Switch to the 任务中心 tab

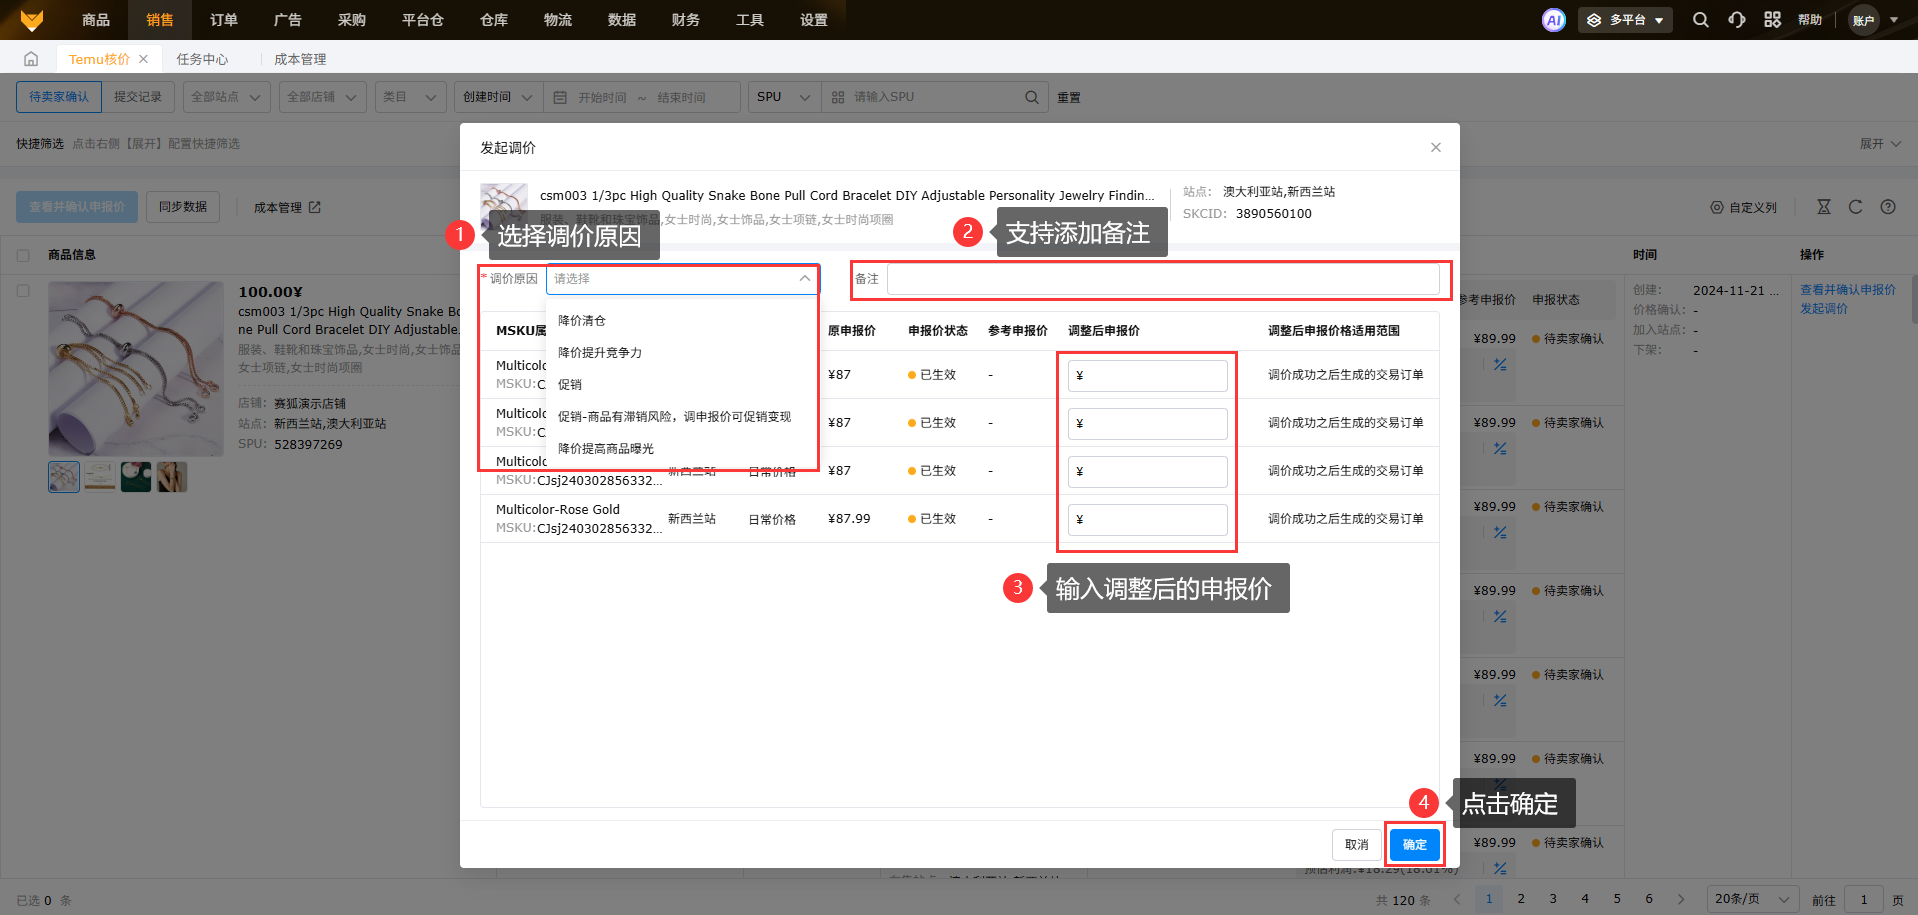coord(202,59)
